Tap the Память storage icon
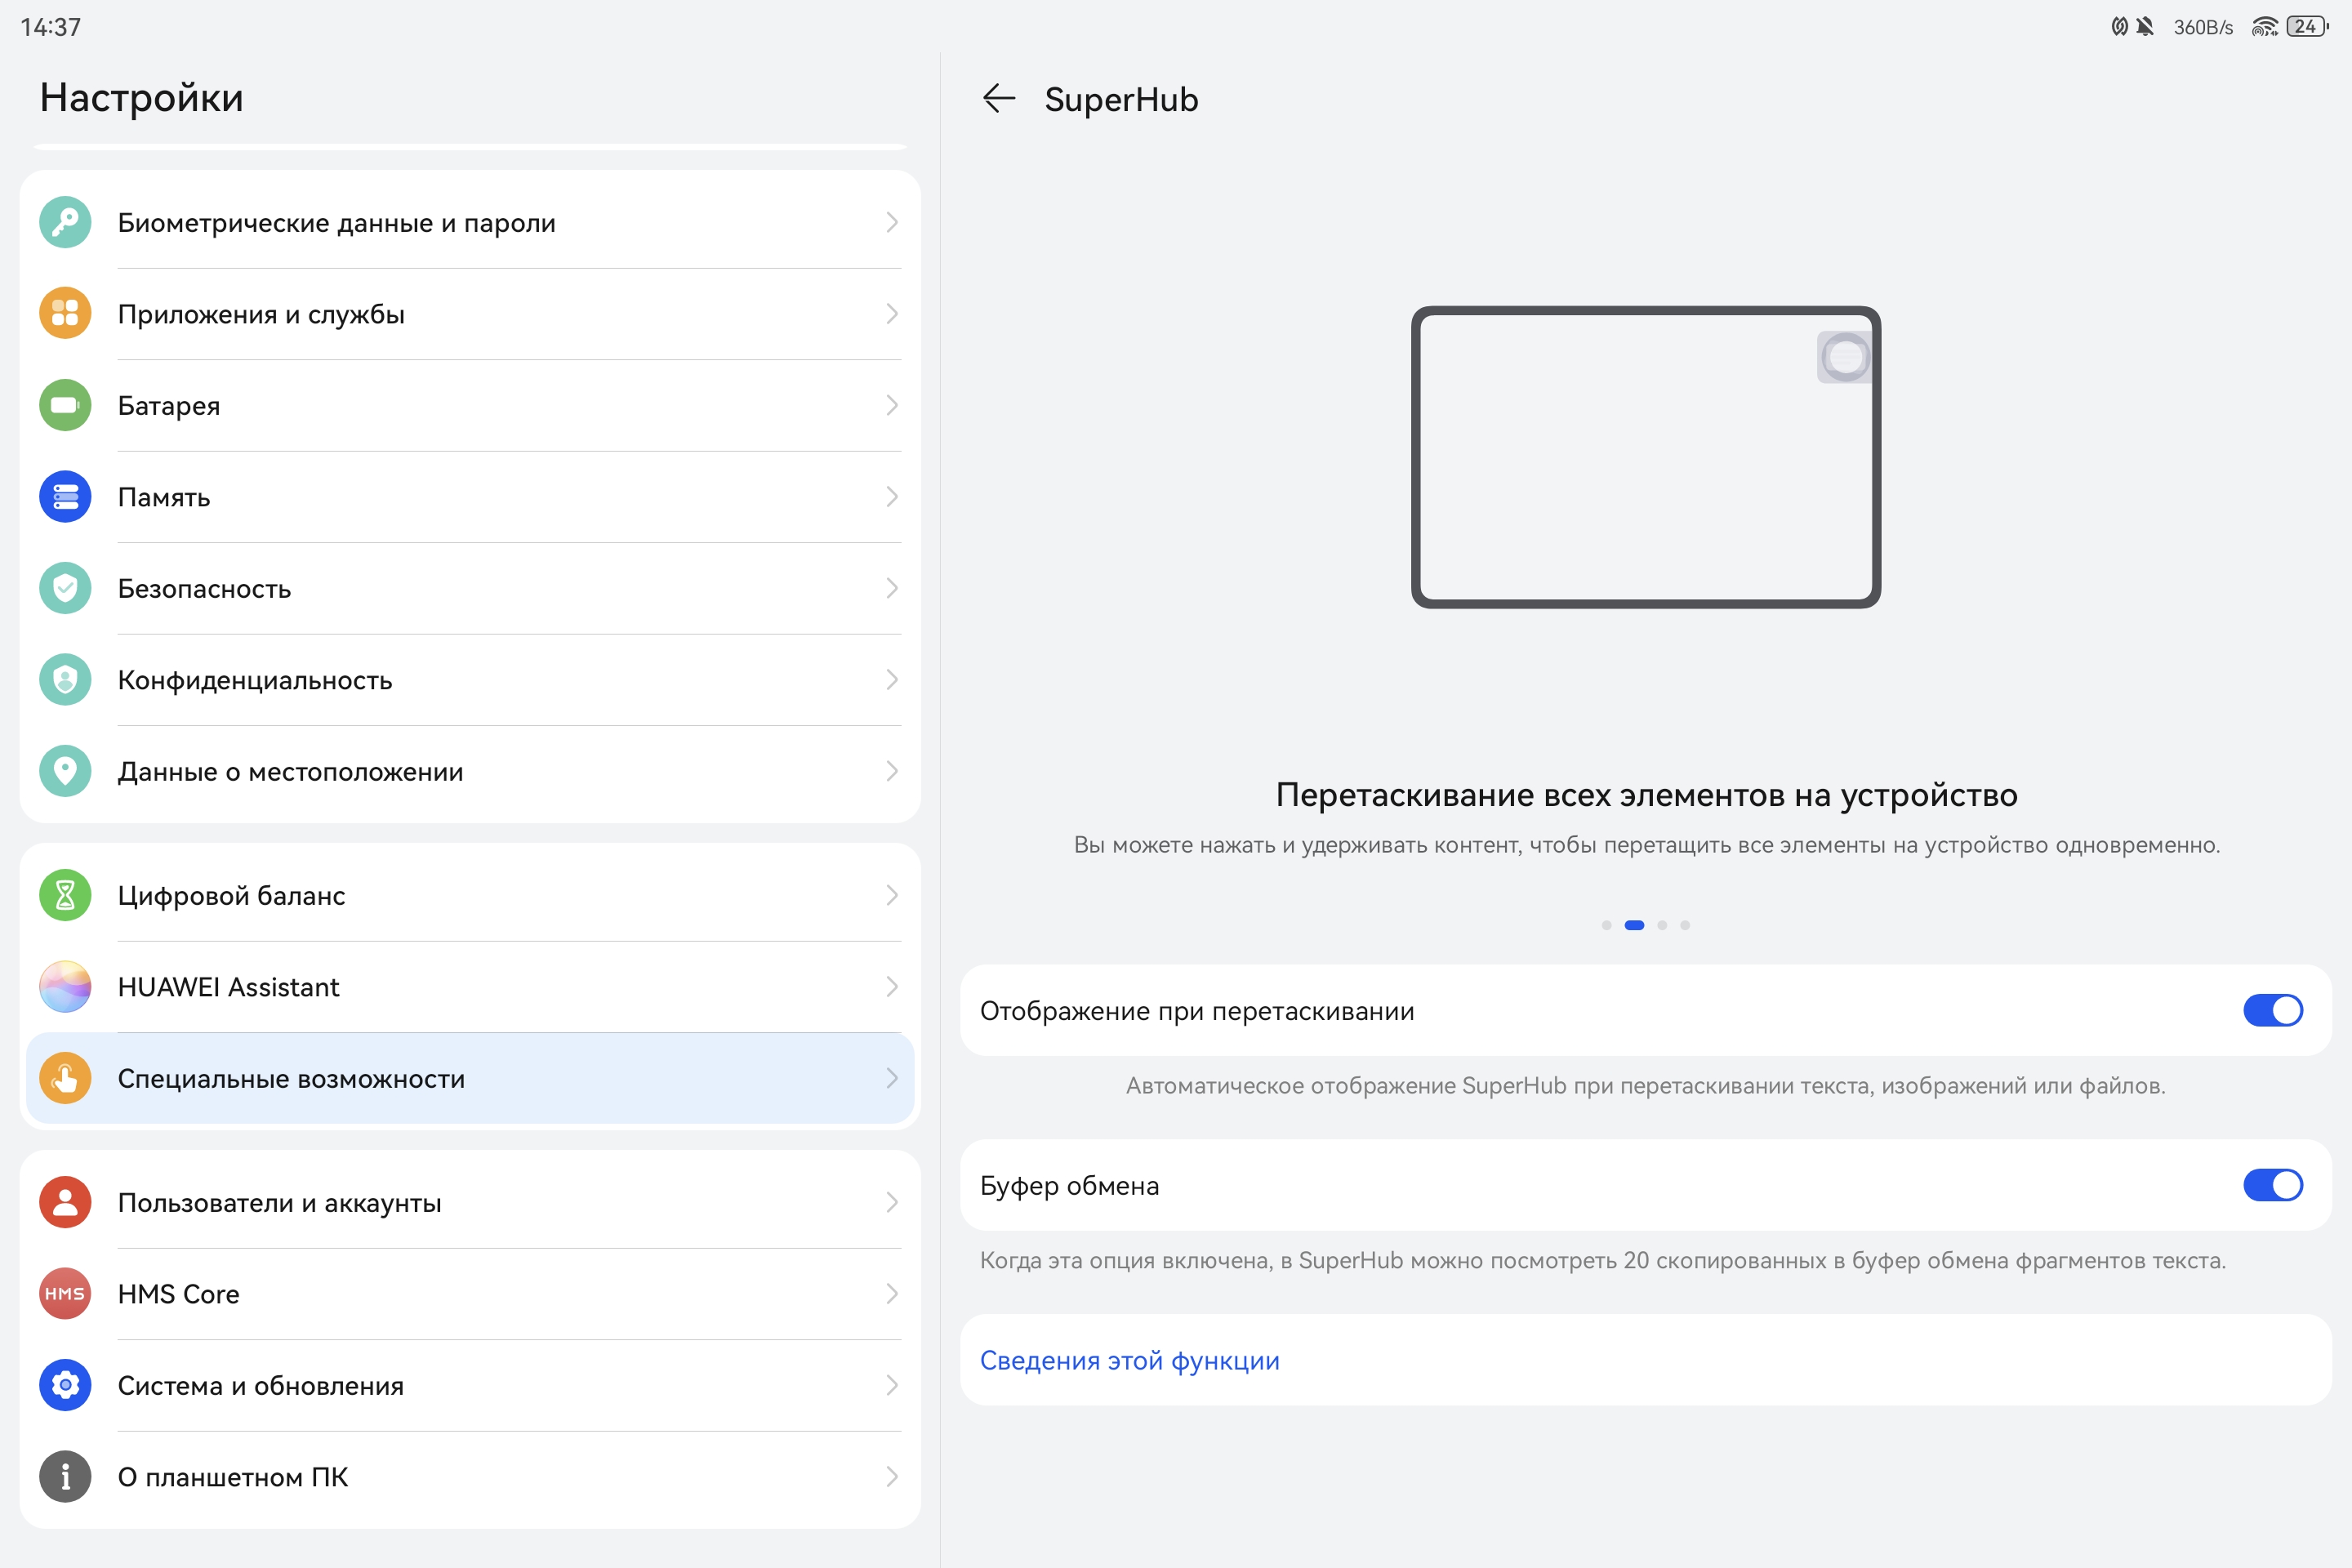Image resolution: width=2352 pixels, height=1568 pixels. 65,497
